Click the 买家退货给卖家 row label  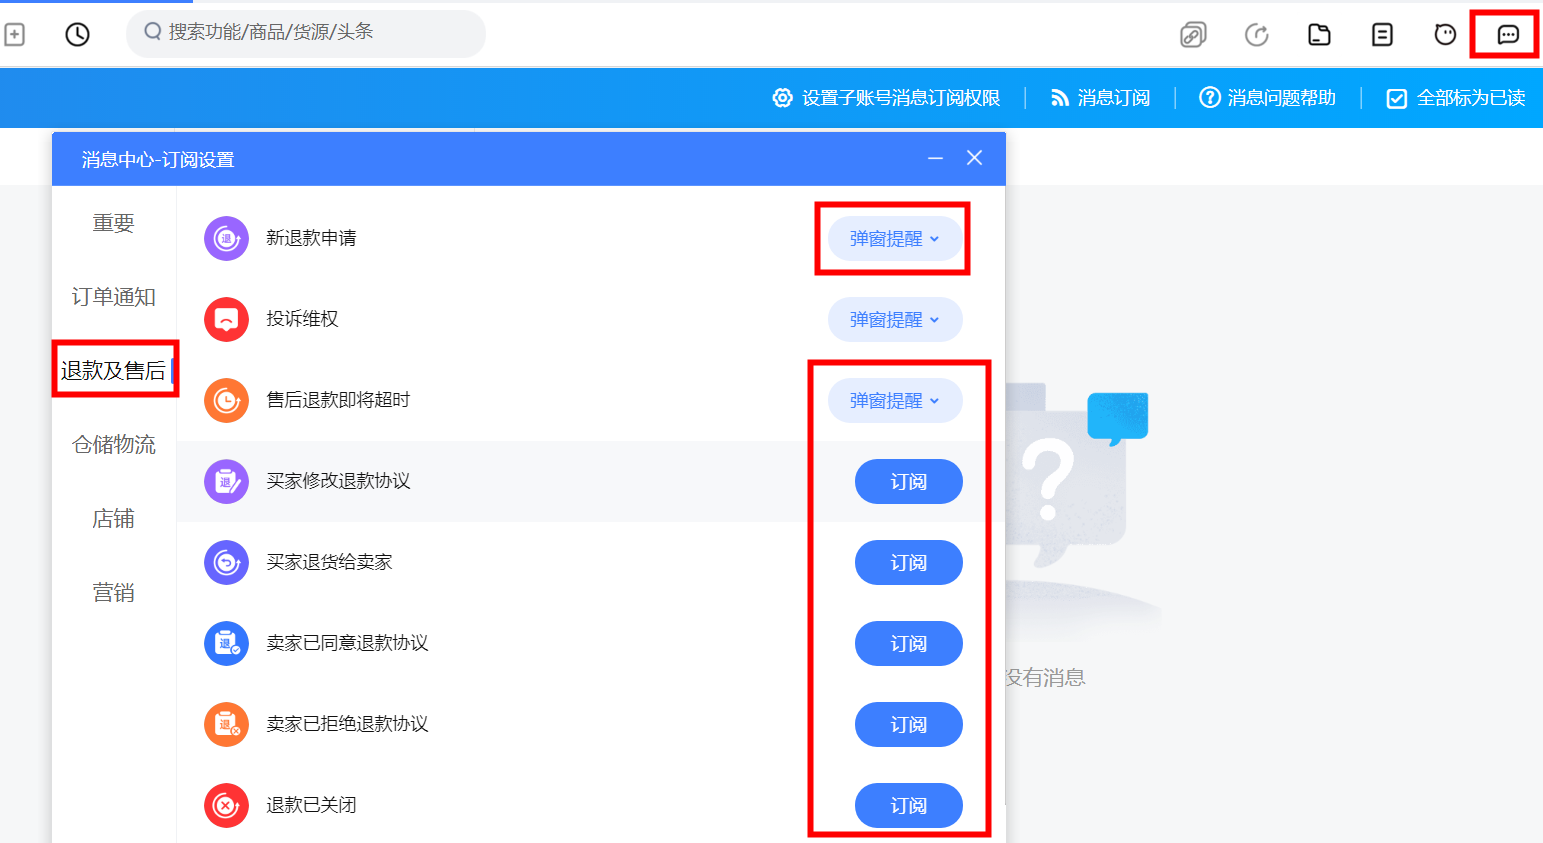click(329, 562)
